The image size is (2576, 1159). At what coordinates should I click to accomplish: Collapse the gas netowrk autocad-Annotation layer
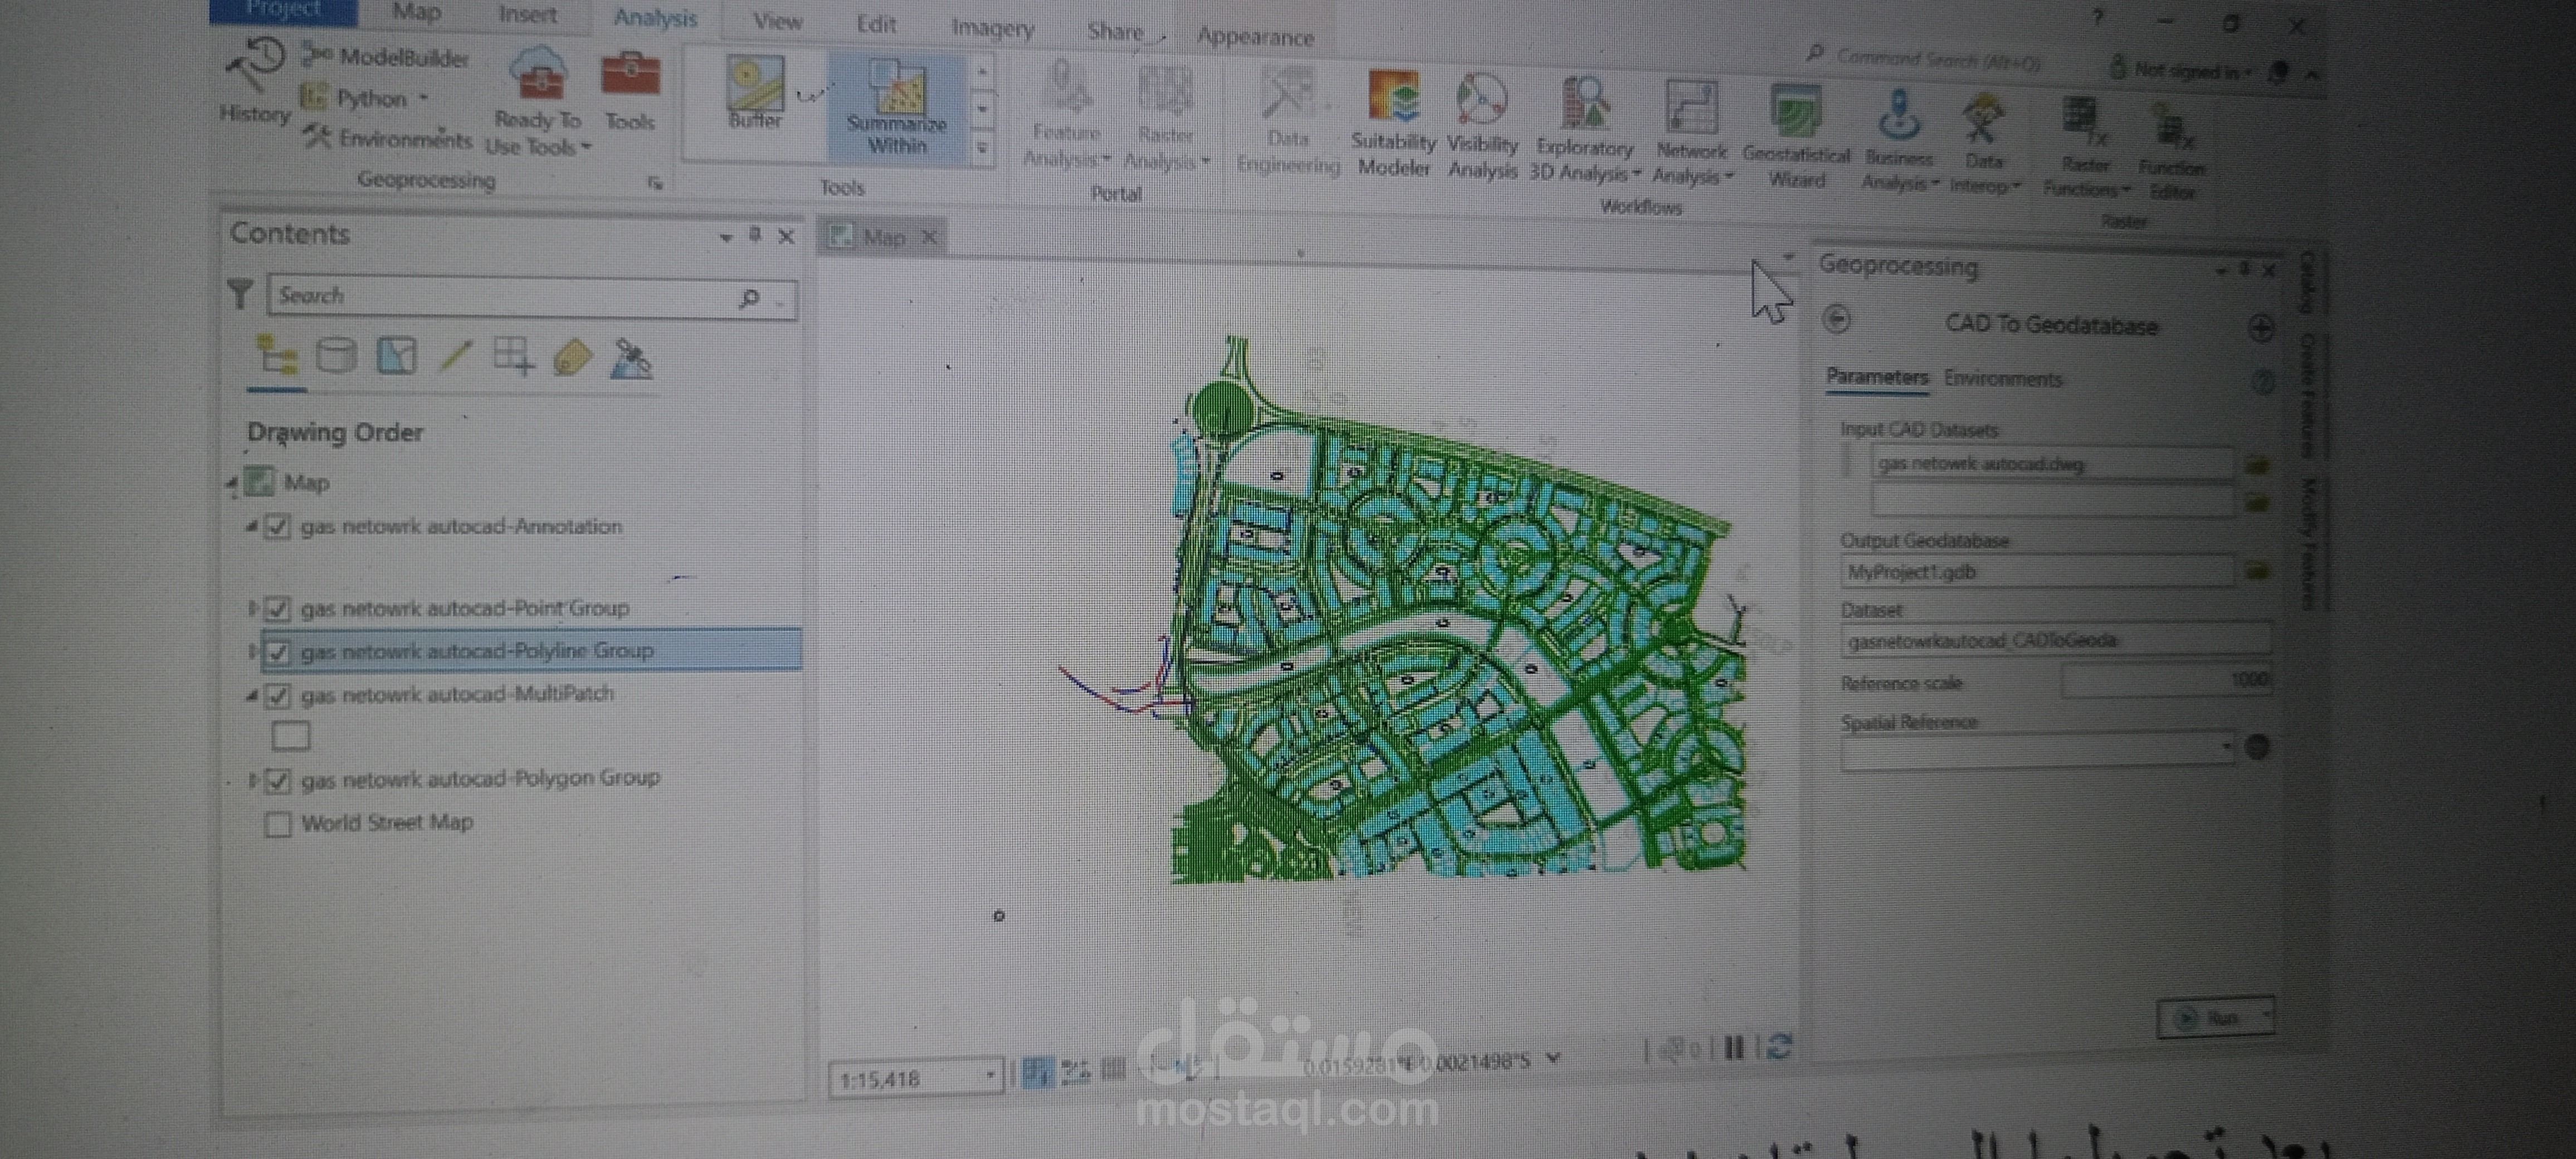click(x=252, y=525)
